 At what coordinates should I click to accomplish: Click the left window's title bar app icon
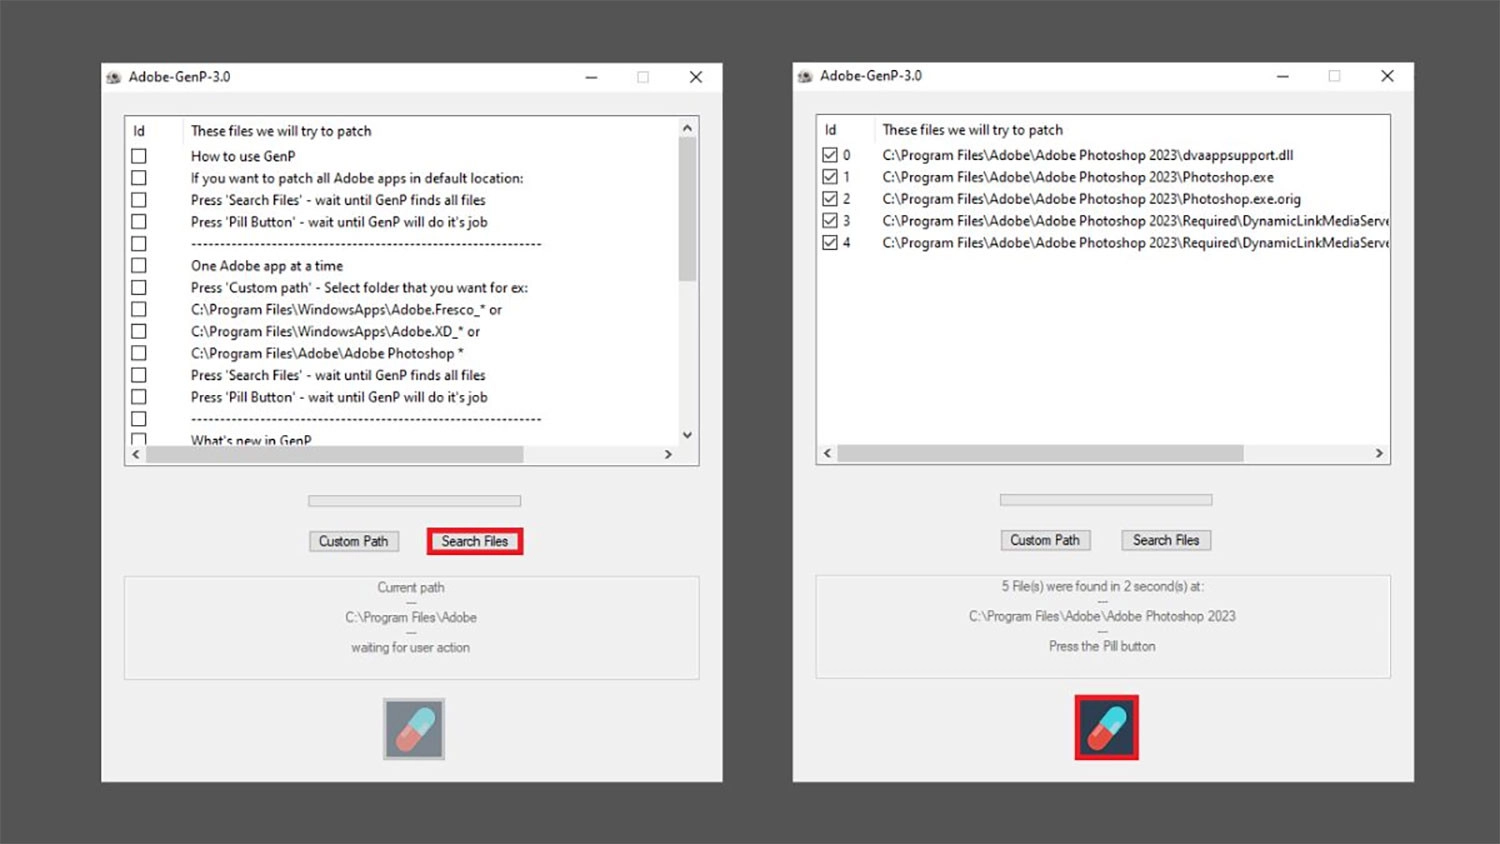(114, 77)
